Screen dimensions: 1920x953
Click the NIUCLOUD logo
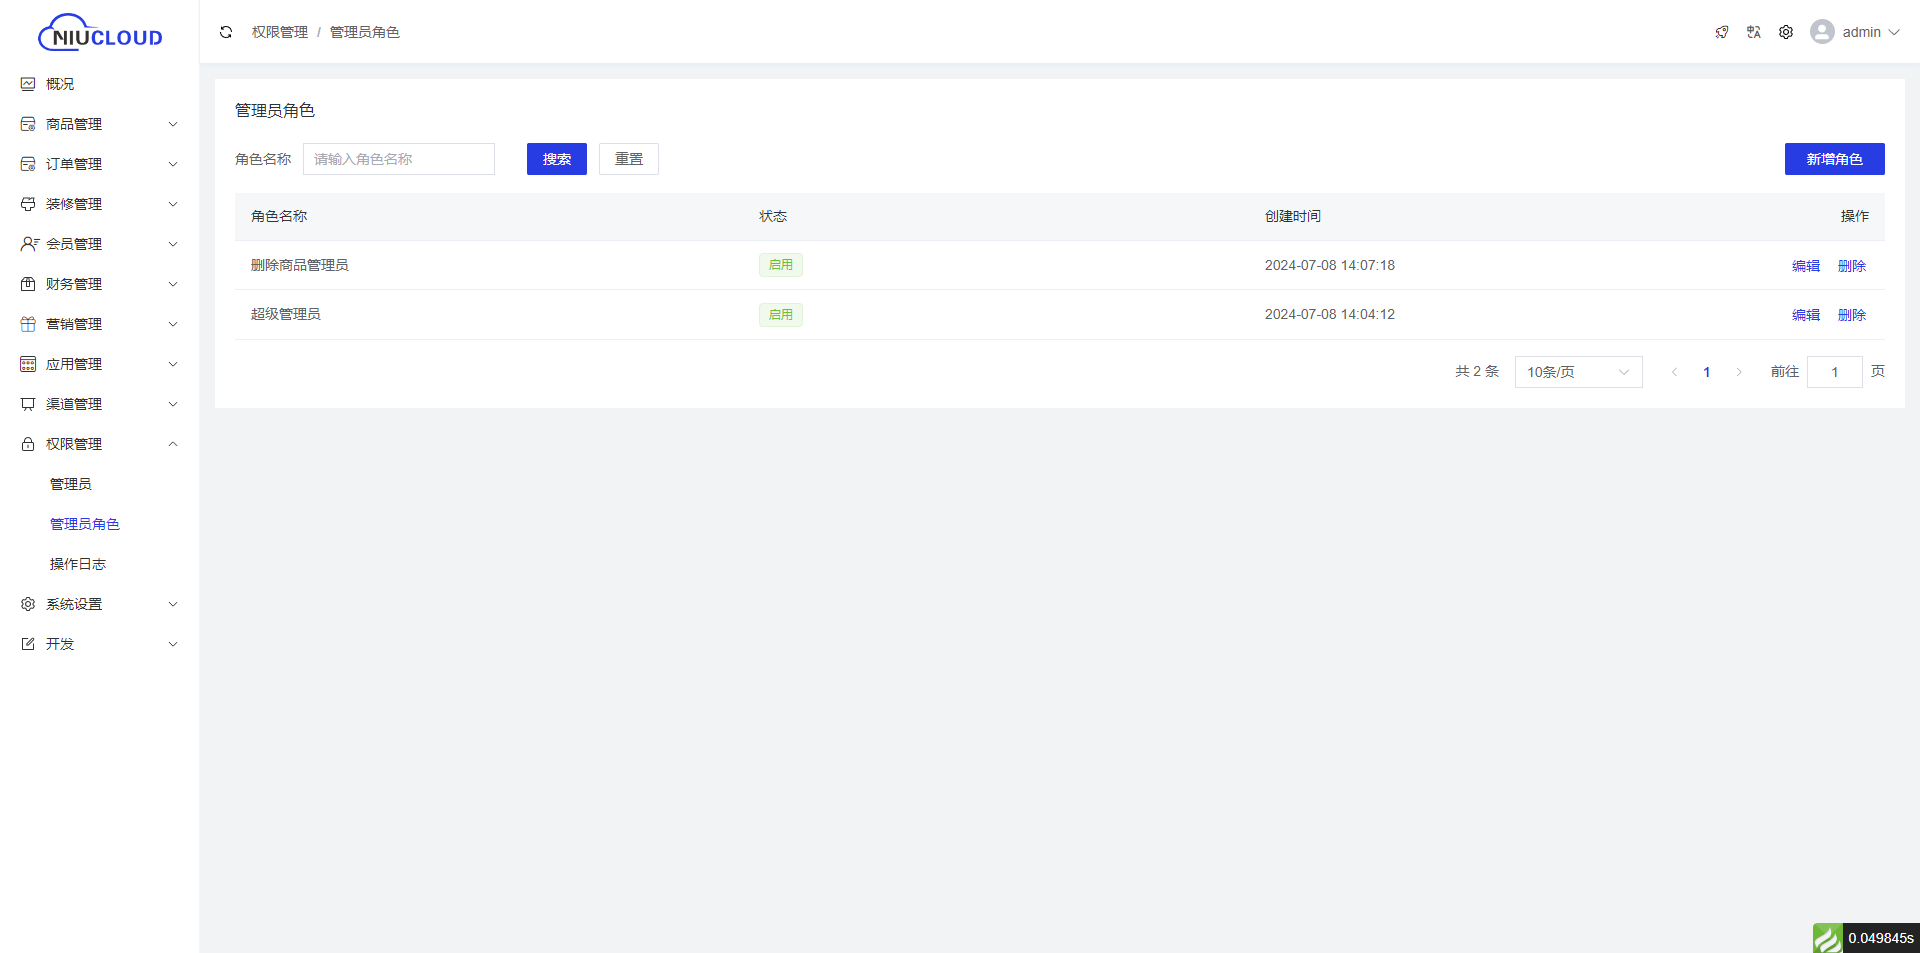click(x=100, y=33)
